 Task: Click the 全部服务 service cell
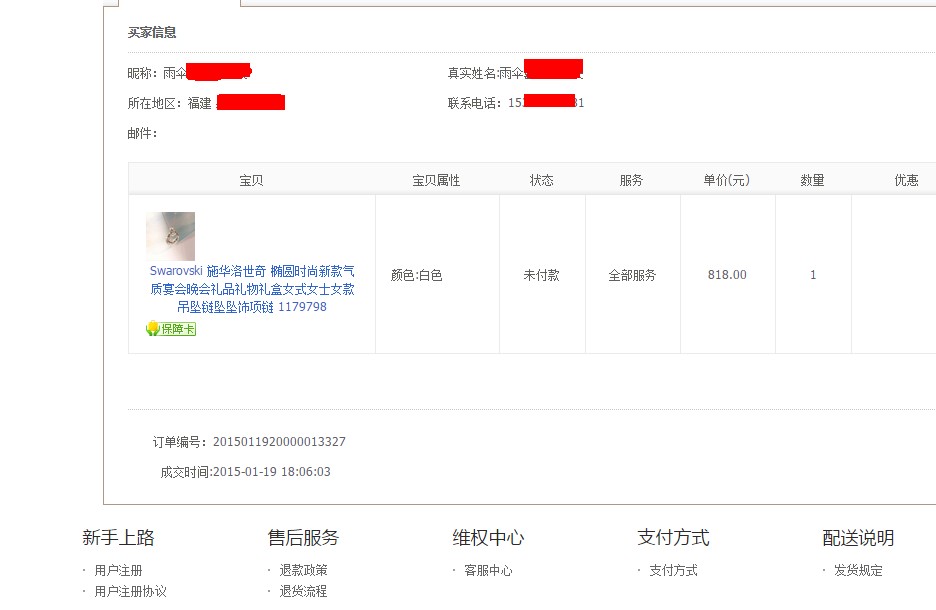point(632,275)
